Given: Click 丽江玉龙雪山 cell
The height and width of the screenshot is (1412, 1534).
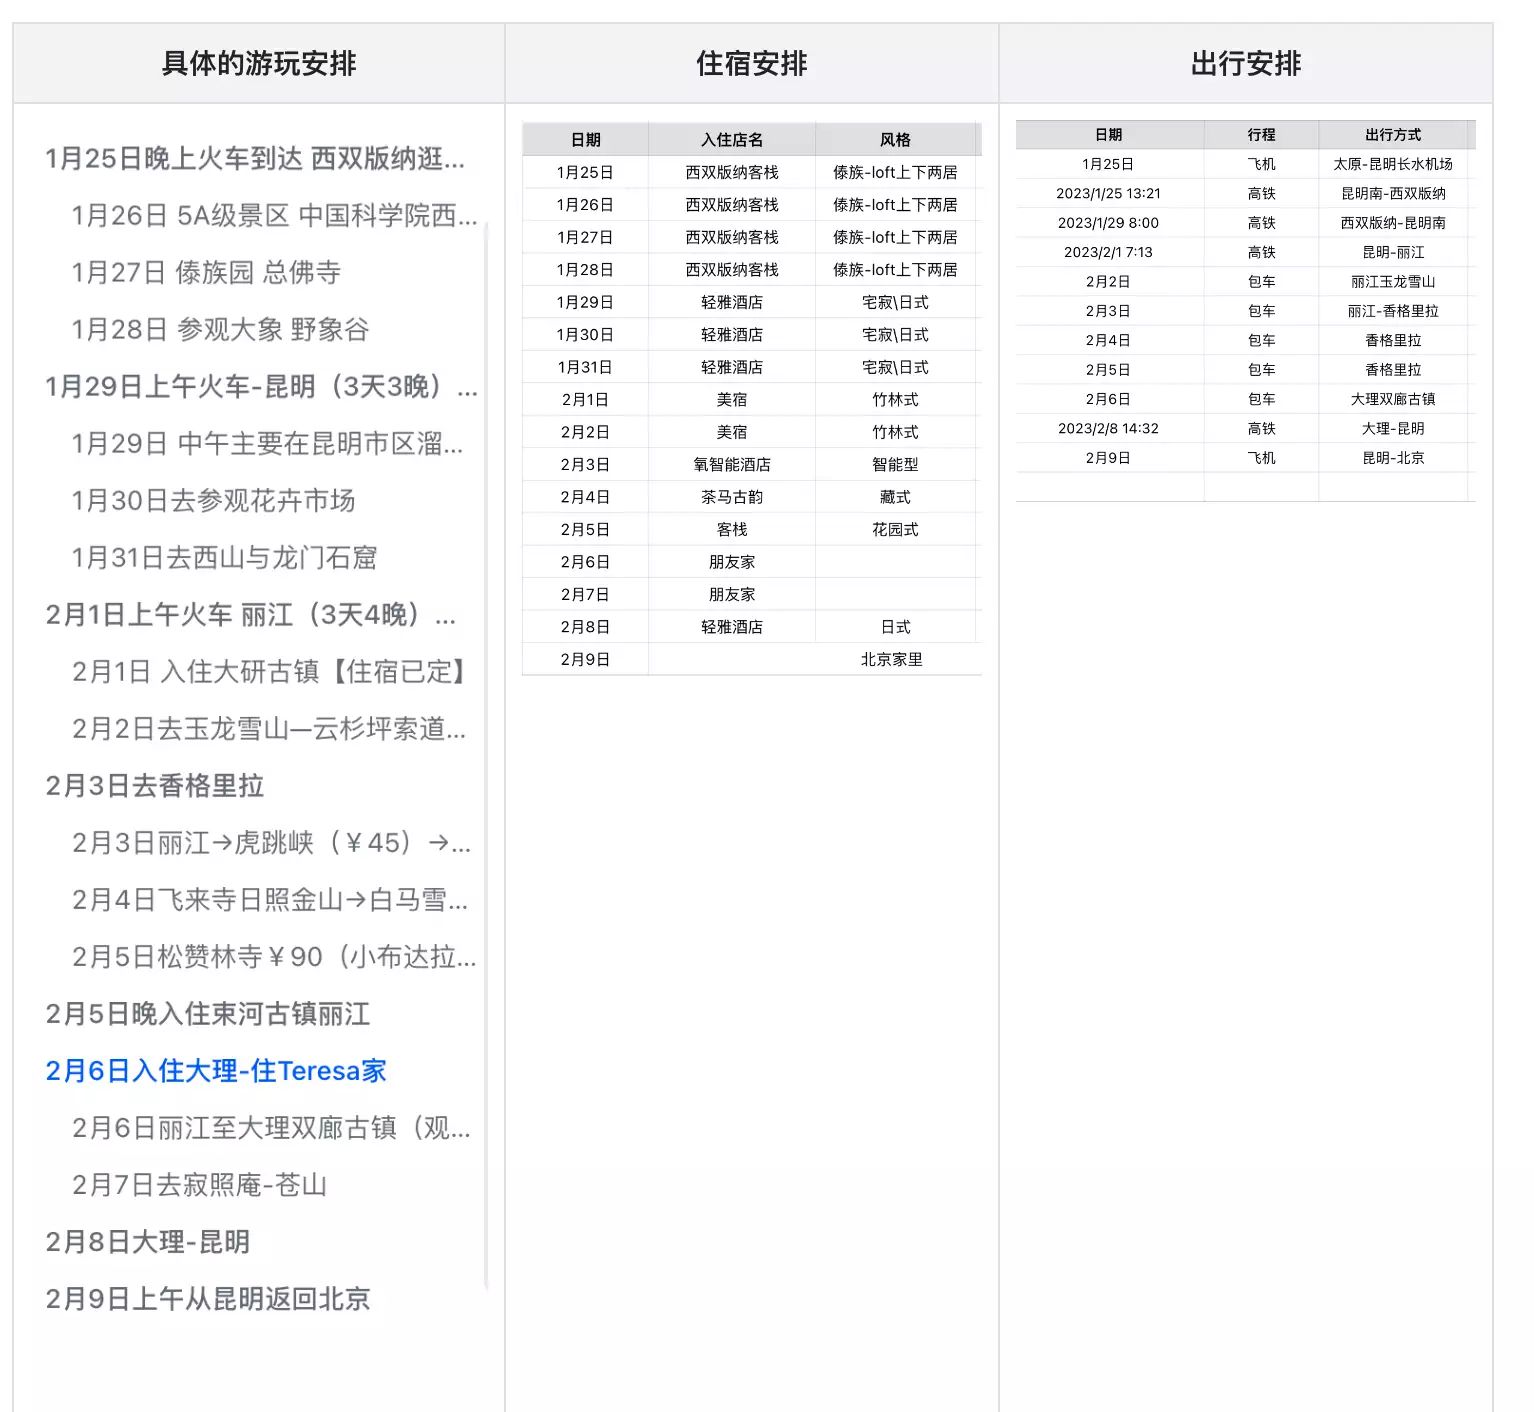Looking at the screenshot, I should (1393, 282).
